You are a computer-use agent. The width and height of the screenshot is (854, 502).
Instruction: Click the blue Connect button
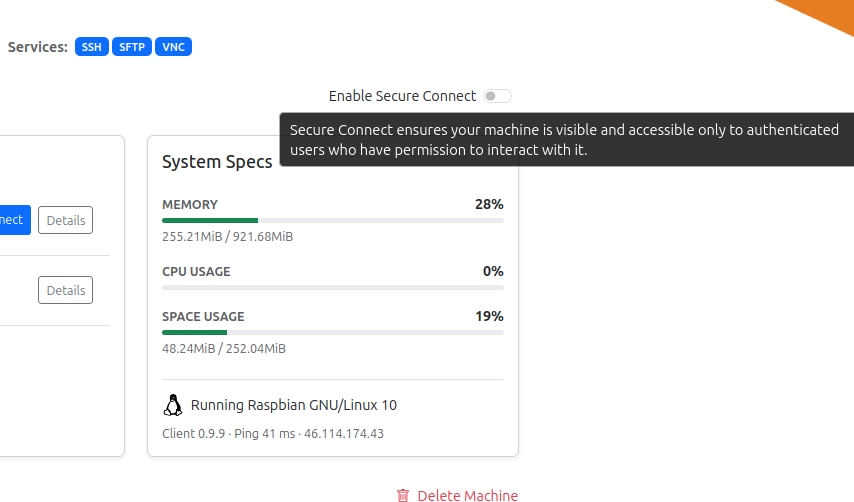[x=14, y=220]
